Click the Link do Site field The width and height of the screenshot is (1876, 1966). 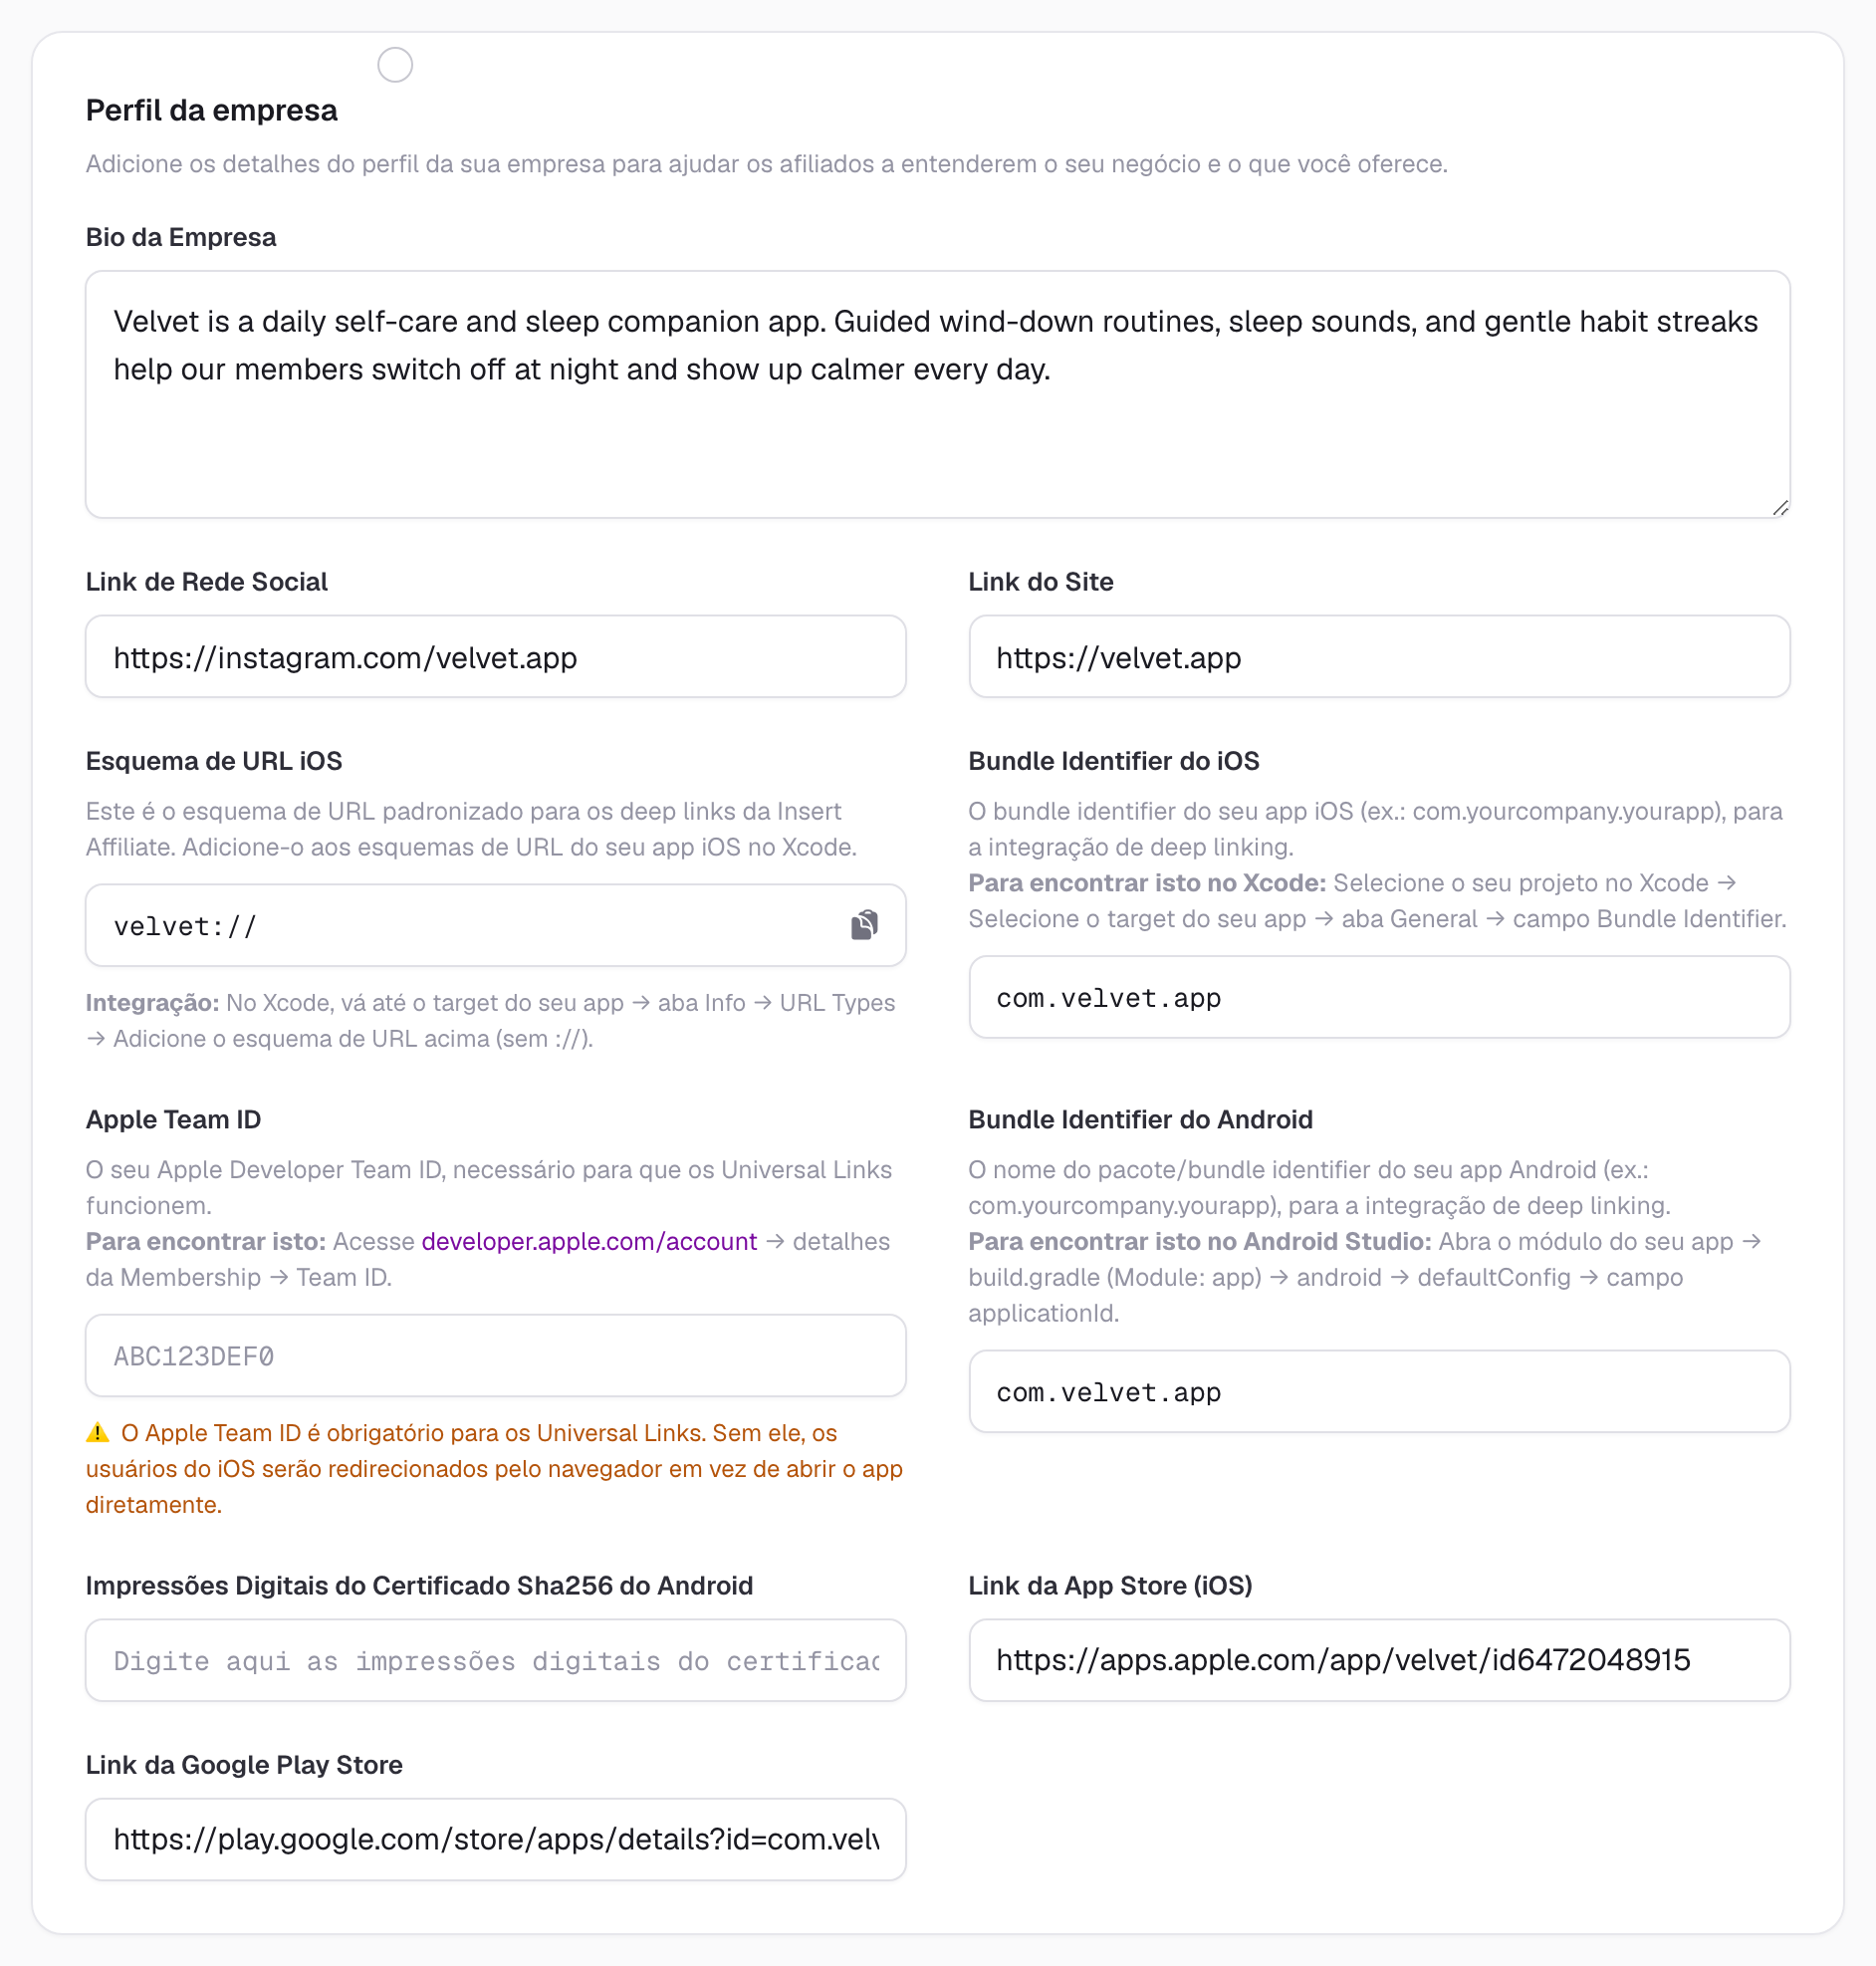(x=1378, y=657)
